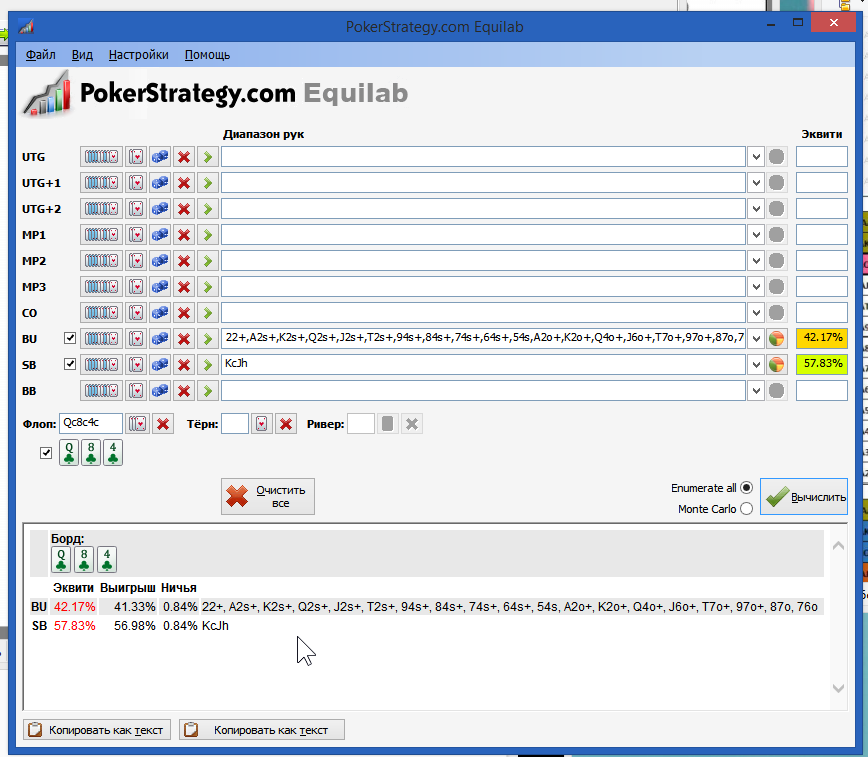This screenshot has width=868, height=757.
Task: Open card selector for UTG+1 row
Action: click(136, 183)
